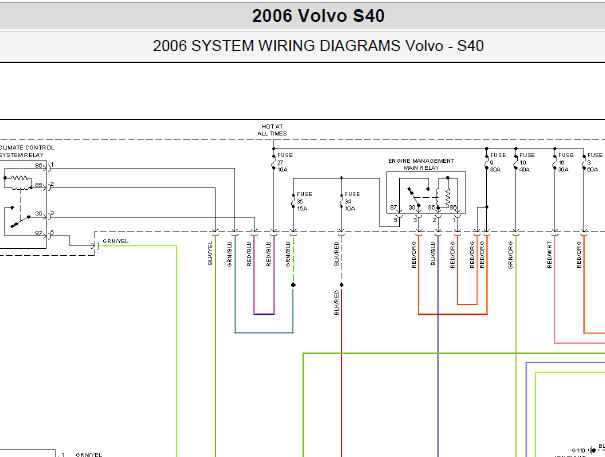Click terminal 85 inside Engine Management Main Relay
This screenshot has height=457, width=605.
click(431, 208)
